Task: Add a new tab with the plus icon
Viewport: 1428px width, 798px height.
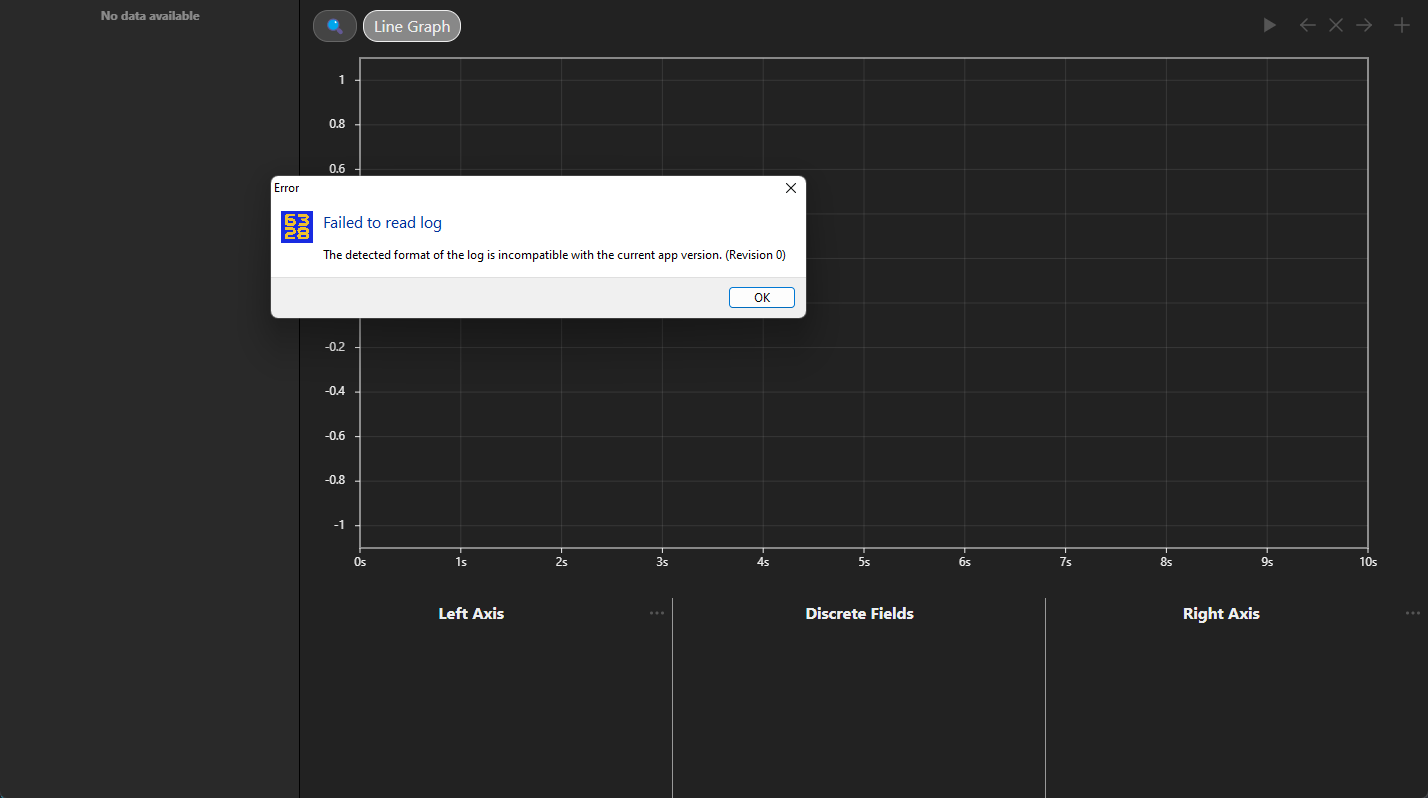Action: coord(1401,25)
